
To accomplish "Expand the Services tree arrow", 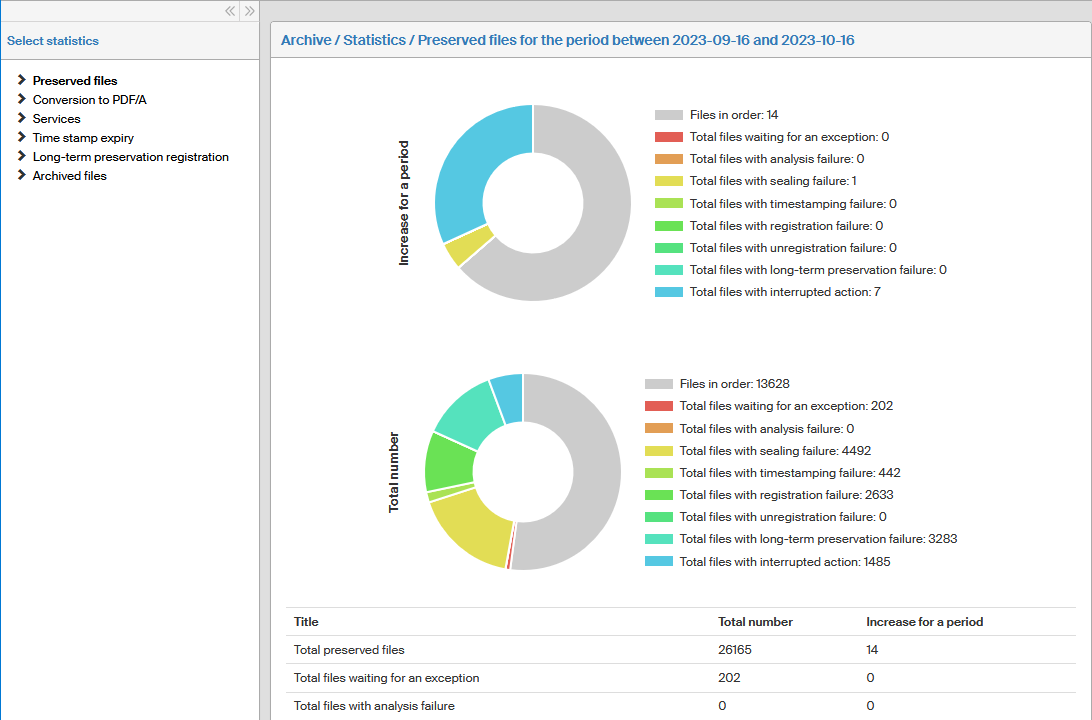I will (21, 118).
